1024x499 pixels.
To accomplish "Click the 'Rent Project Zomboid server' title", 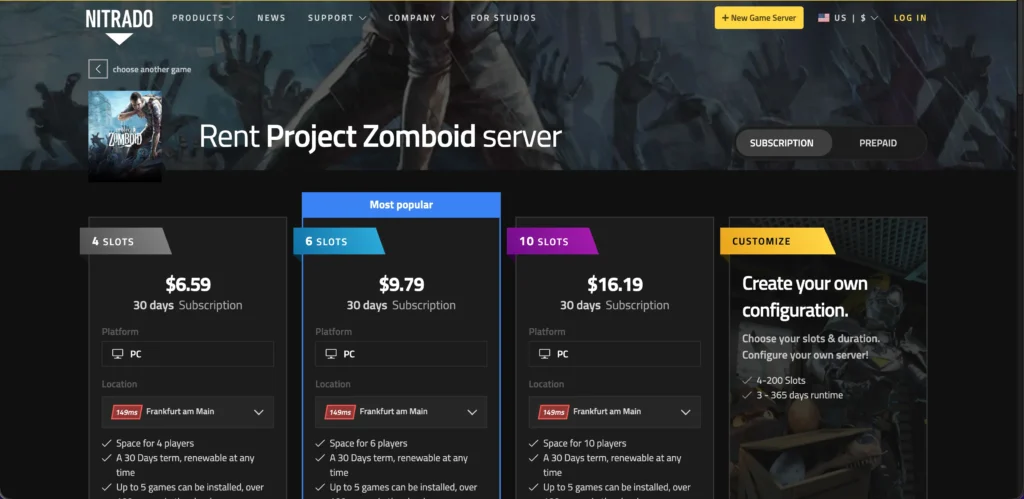I will pyautogui.click(x=380, y=138).
